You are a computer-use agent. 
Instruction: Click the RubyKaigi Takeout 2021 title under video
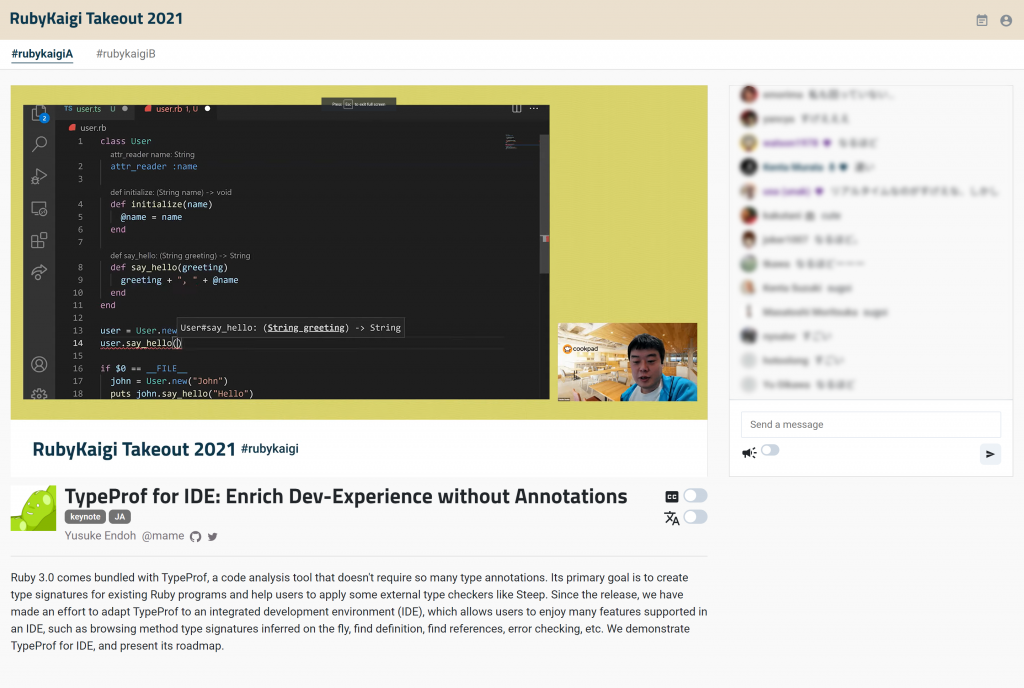[134, 449]
